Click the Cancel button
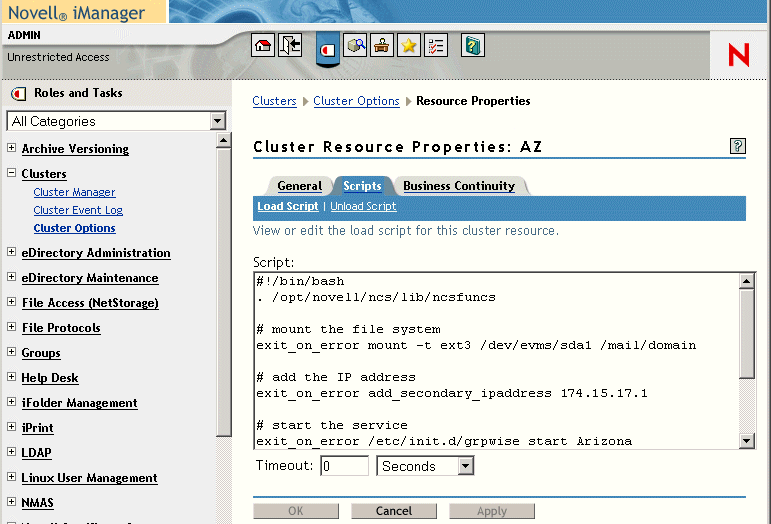The height and width of the screenshot is (524, 771). 393,511
